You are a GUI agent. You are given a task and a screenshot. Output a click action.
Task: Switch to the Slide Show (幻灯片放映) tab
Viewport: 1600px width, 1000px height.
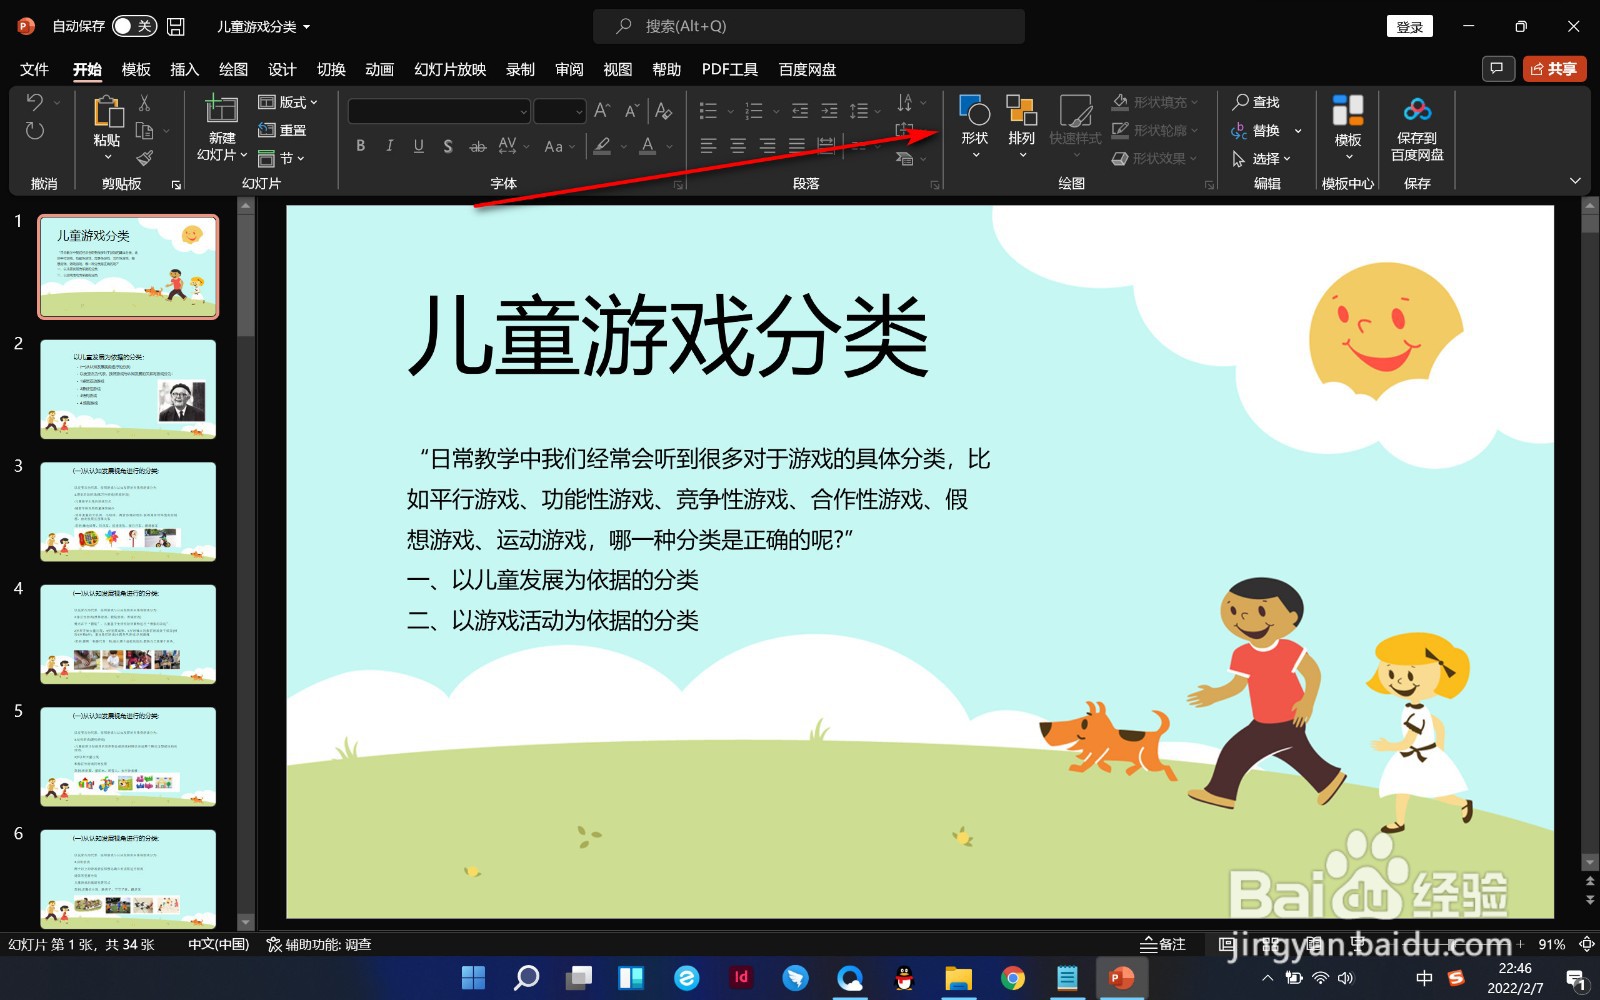pos(450,69)
